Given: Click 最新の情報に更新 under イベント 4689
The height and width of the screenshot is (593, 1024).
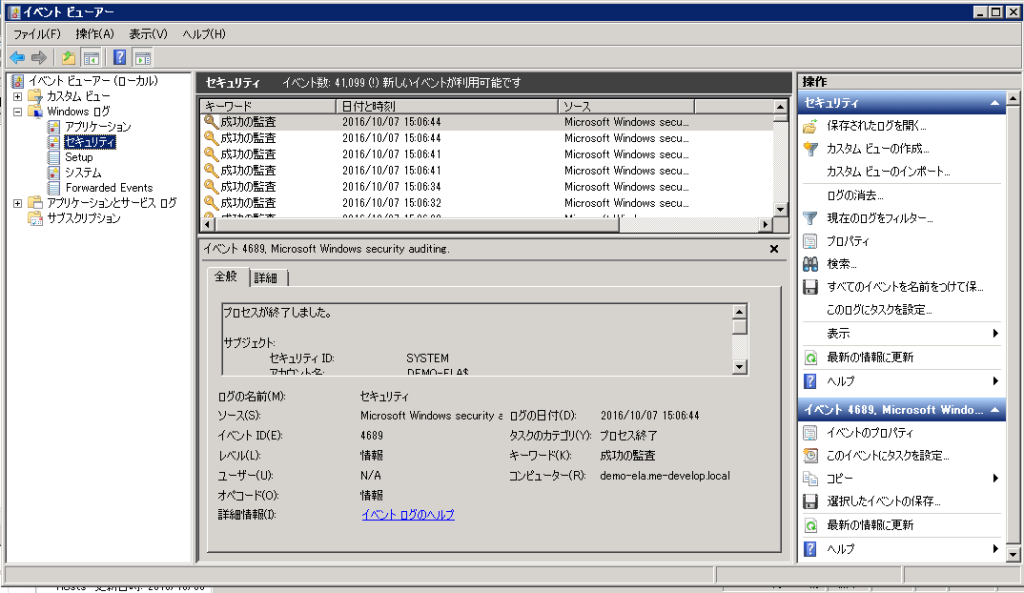Looking at the screenshot, I should (x=870, y=525).
